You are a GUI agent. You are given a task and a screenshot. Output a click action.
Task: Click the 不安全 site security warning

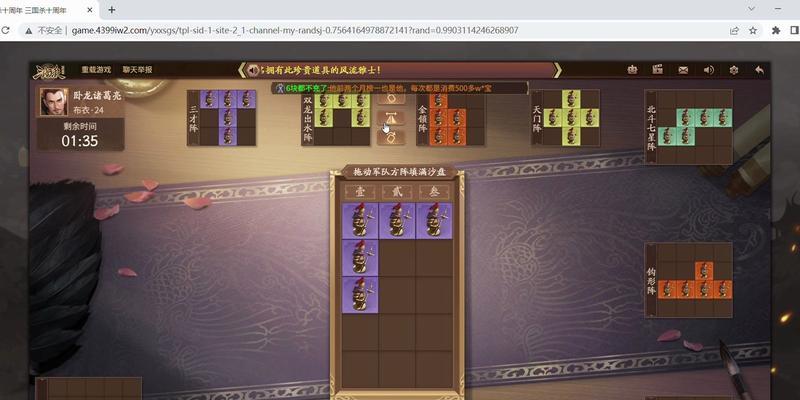pos(44,31)
